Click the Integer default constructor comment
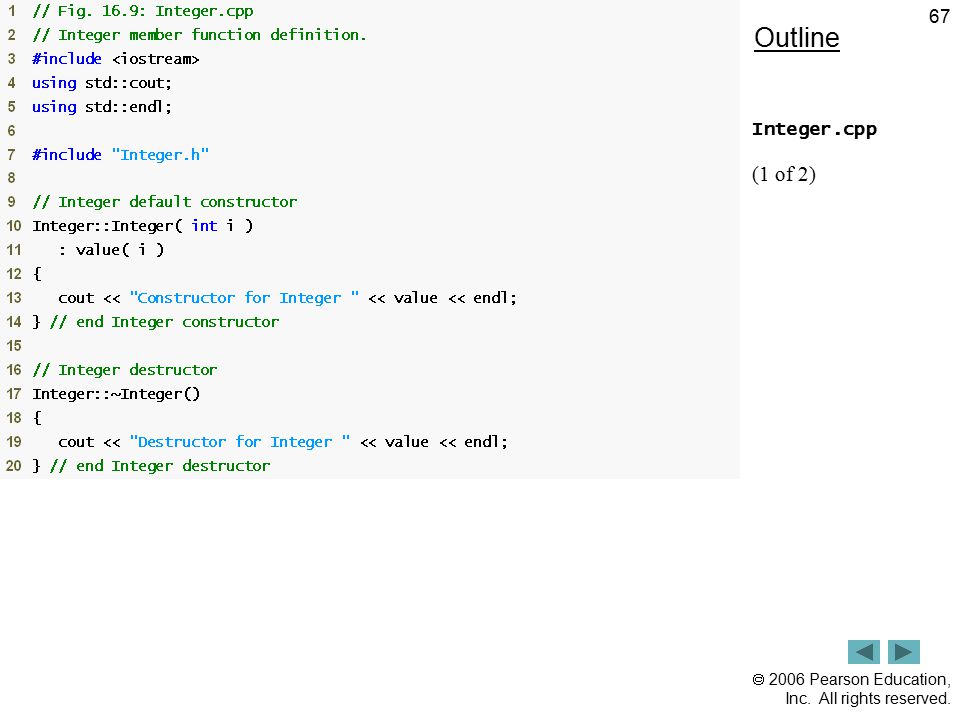The image size is (960, 720). click(165, 202)
